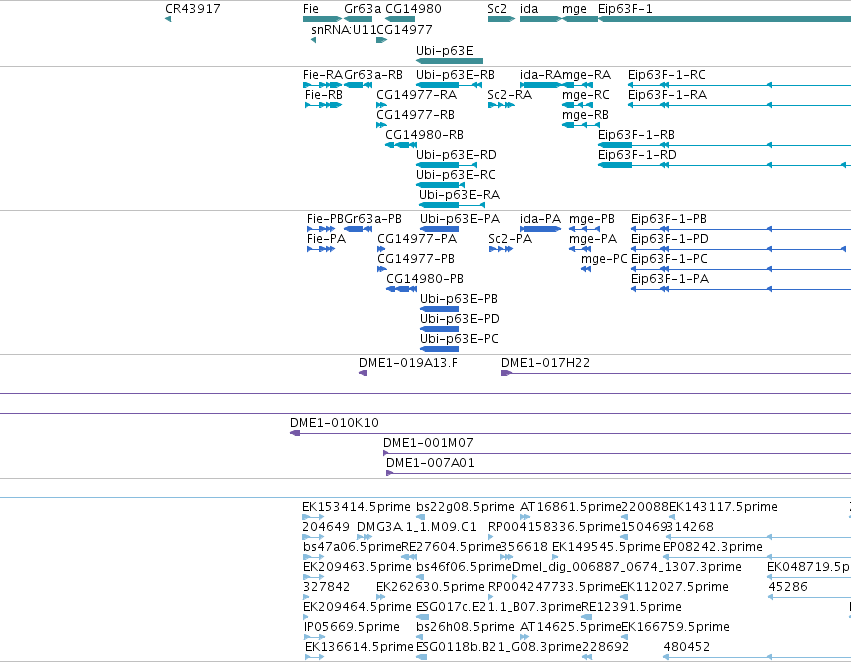Viewport: 851px width, 662px height.
Task: Select transcript Ubi-p63E-RB
Action: (x=455, y=74)
